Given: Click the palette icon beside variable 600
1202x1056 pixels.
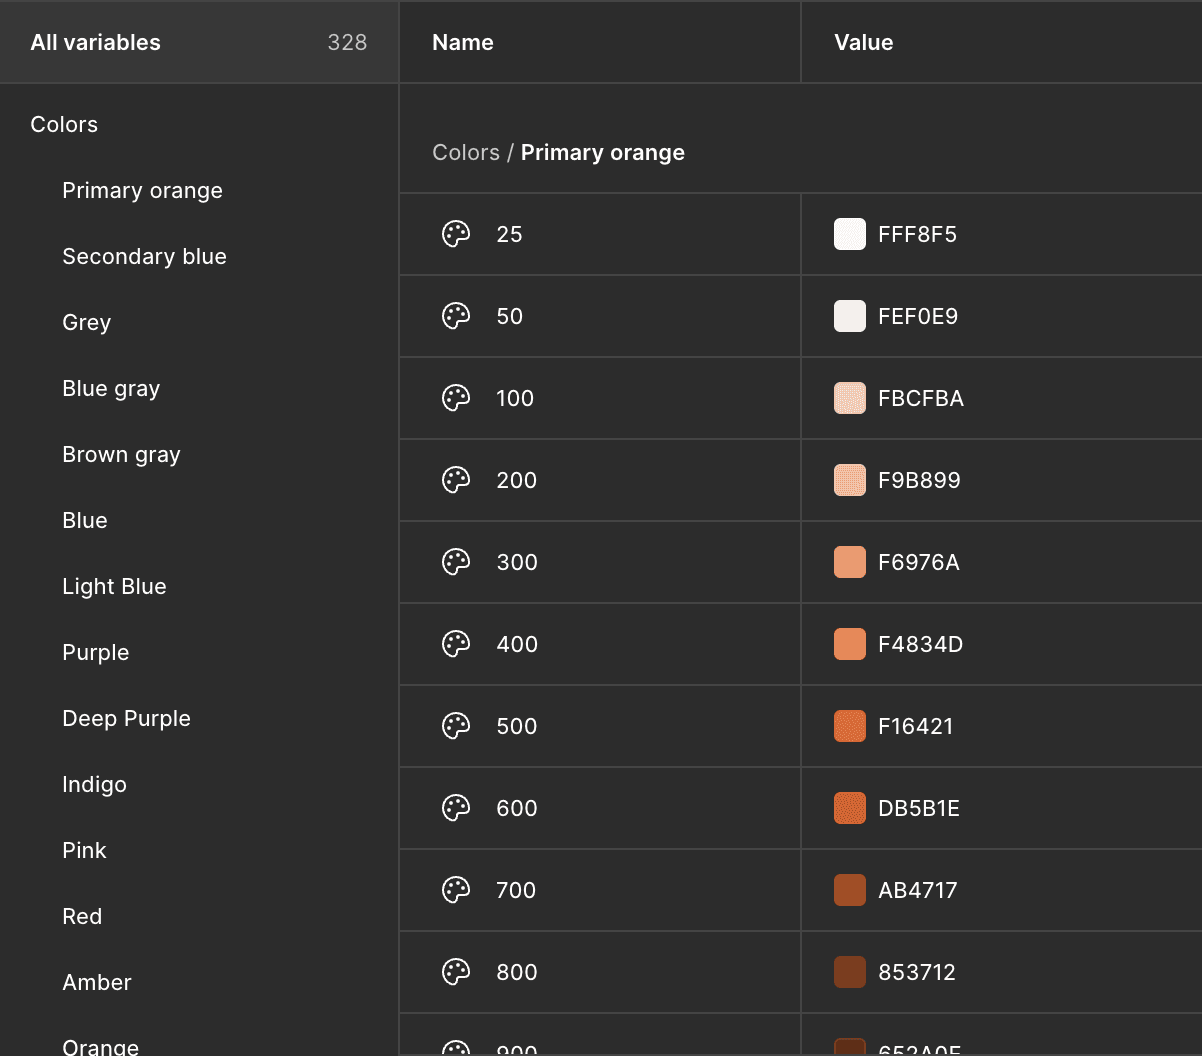Looking at the screenshot, I should [x=456, y=808].
